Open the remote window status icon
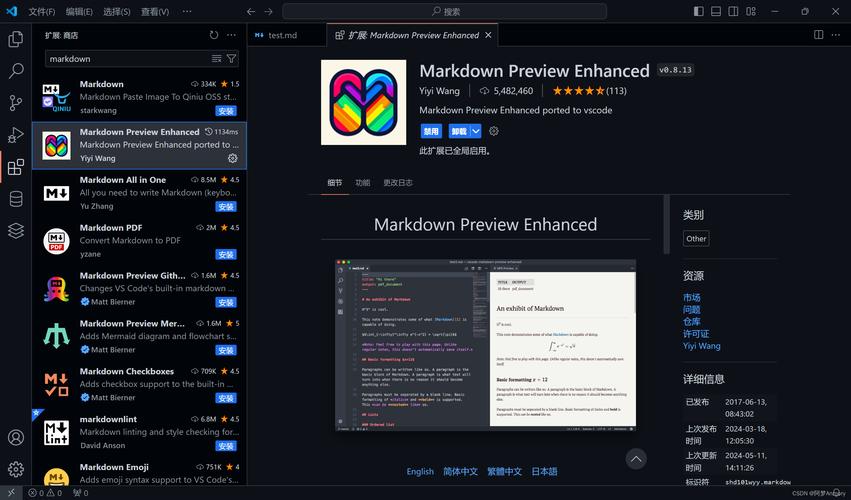 point(11,493)
